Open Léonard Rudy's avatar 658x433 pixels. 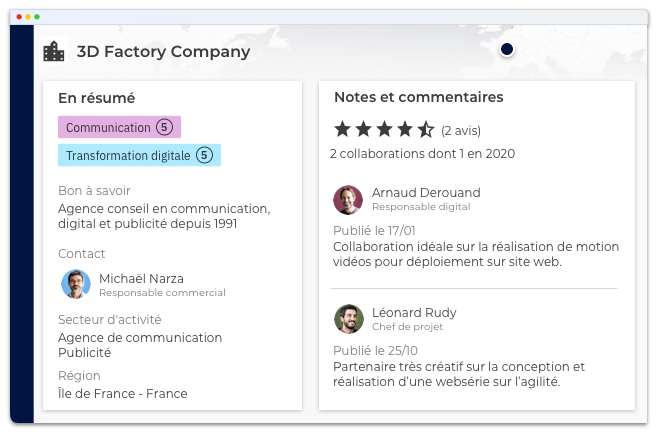[x=348, y=318]
